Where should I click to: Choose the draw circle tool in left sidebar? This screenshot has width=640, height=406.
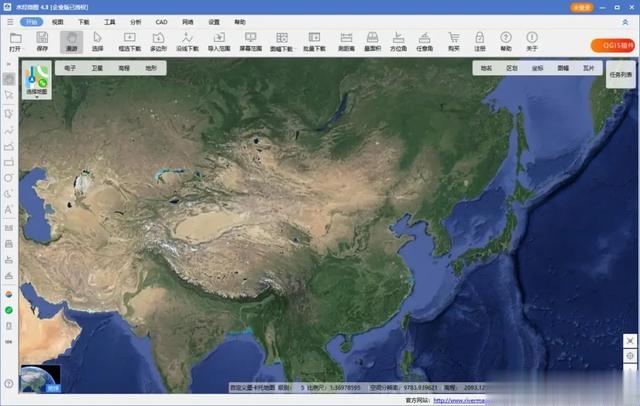[x=9, y=178]
